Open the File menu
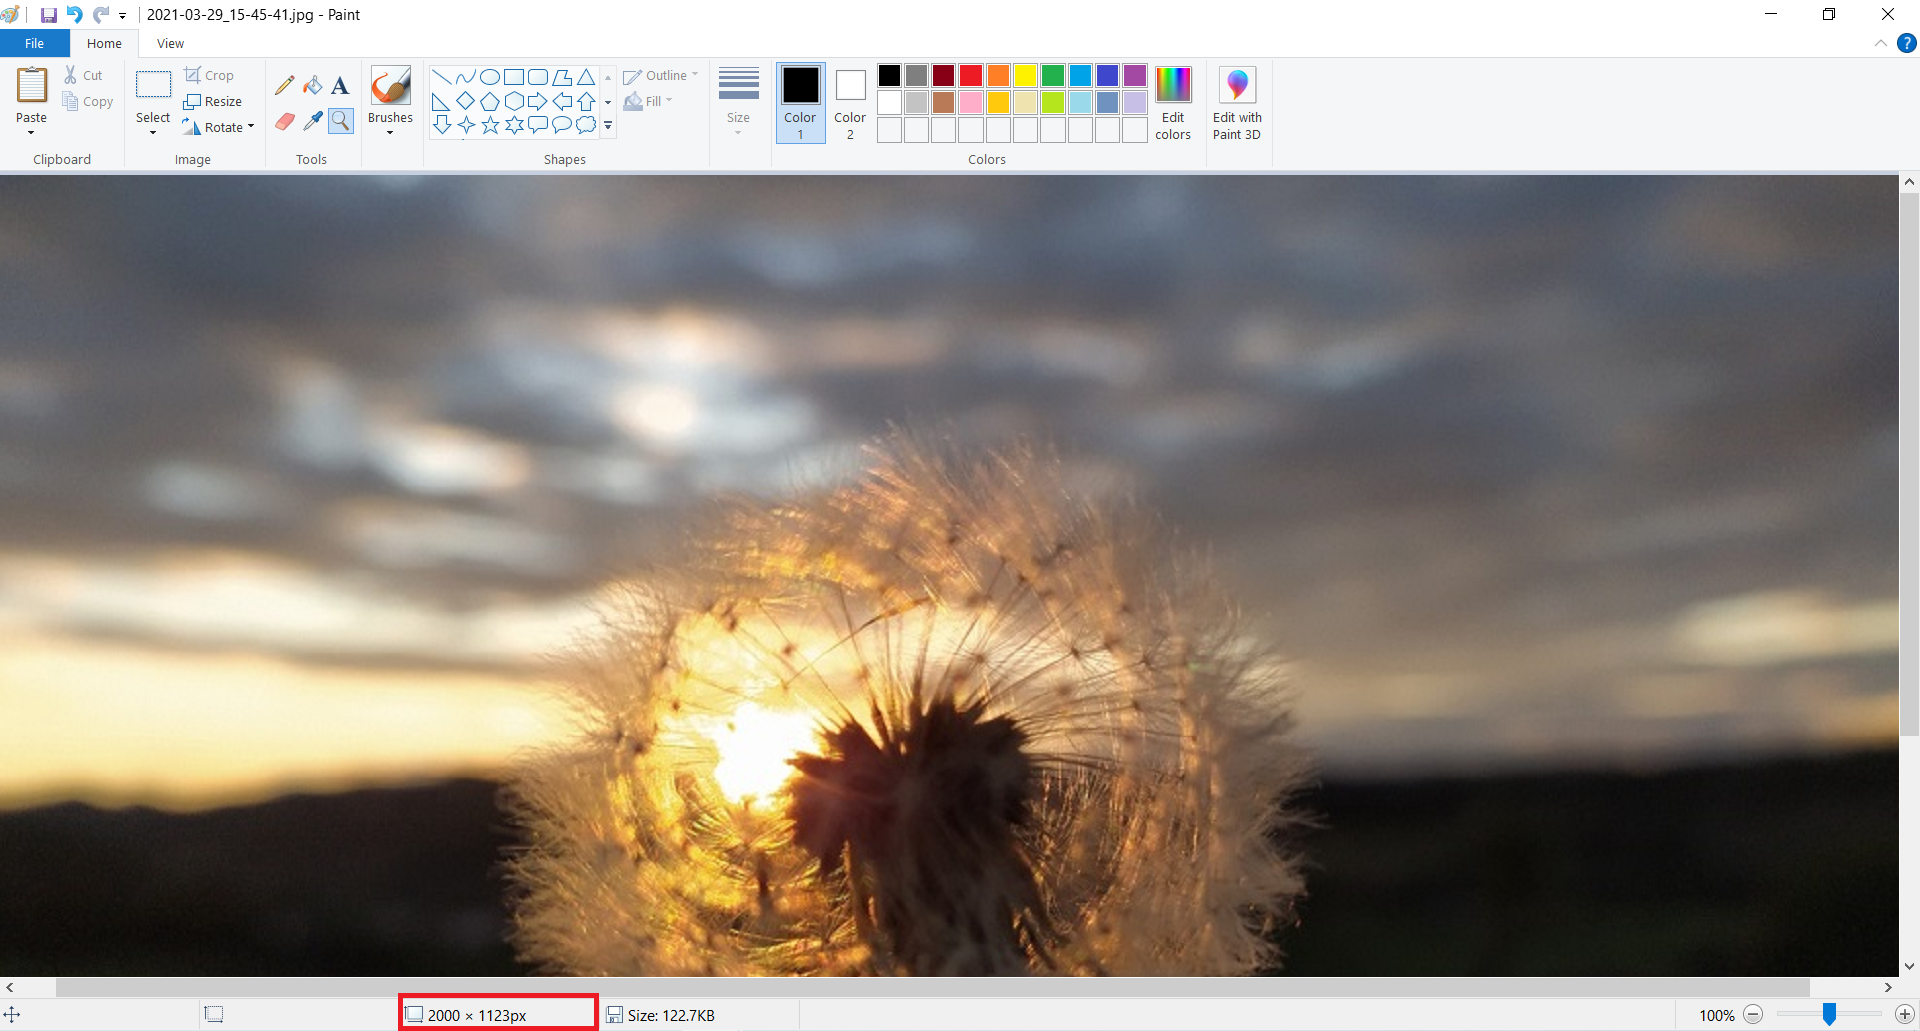The width and height of the screenshot is (1920, 1031). (x=34, y=43)
